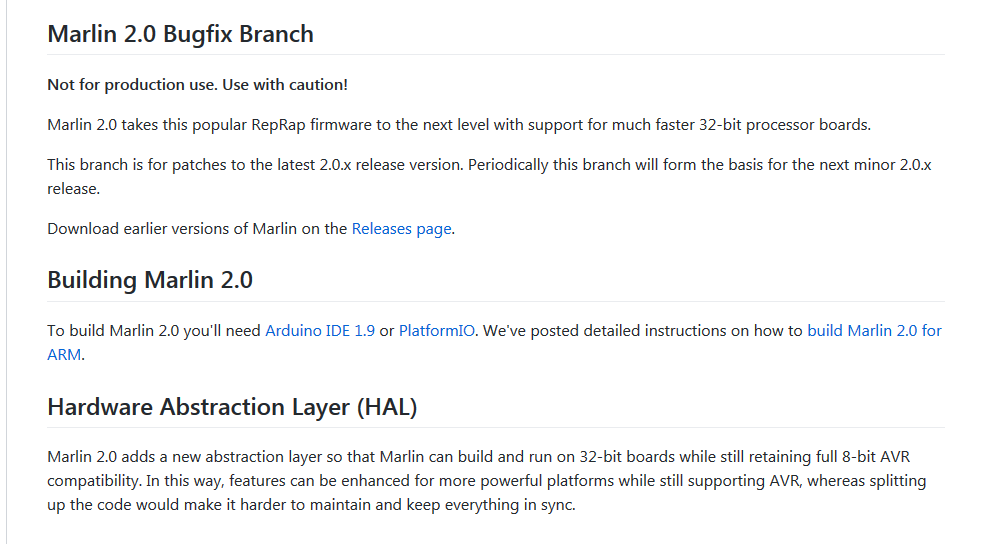The width and height of the screenshot is (981, 544).
Task: Click the 'Periodically this branch will form' sentence
Action: [699, 165]
